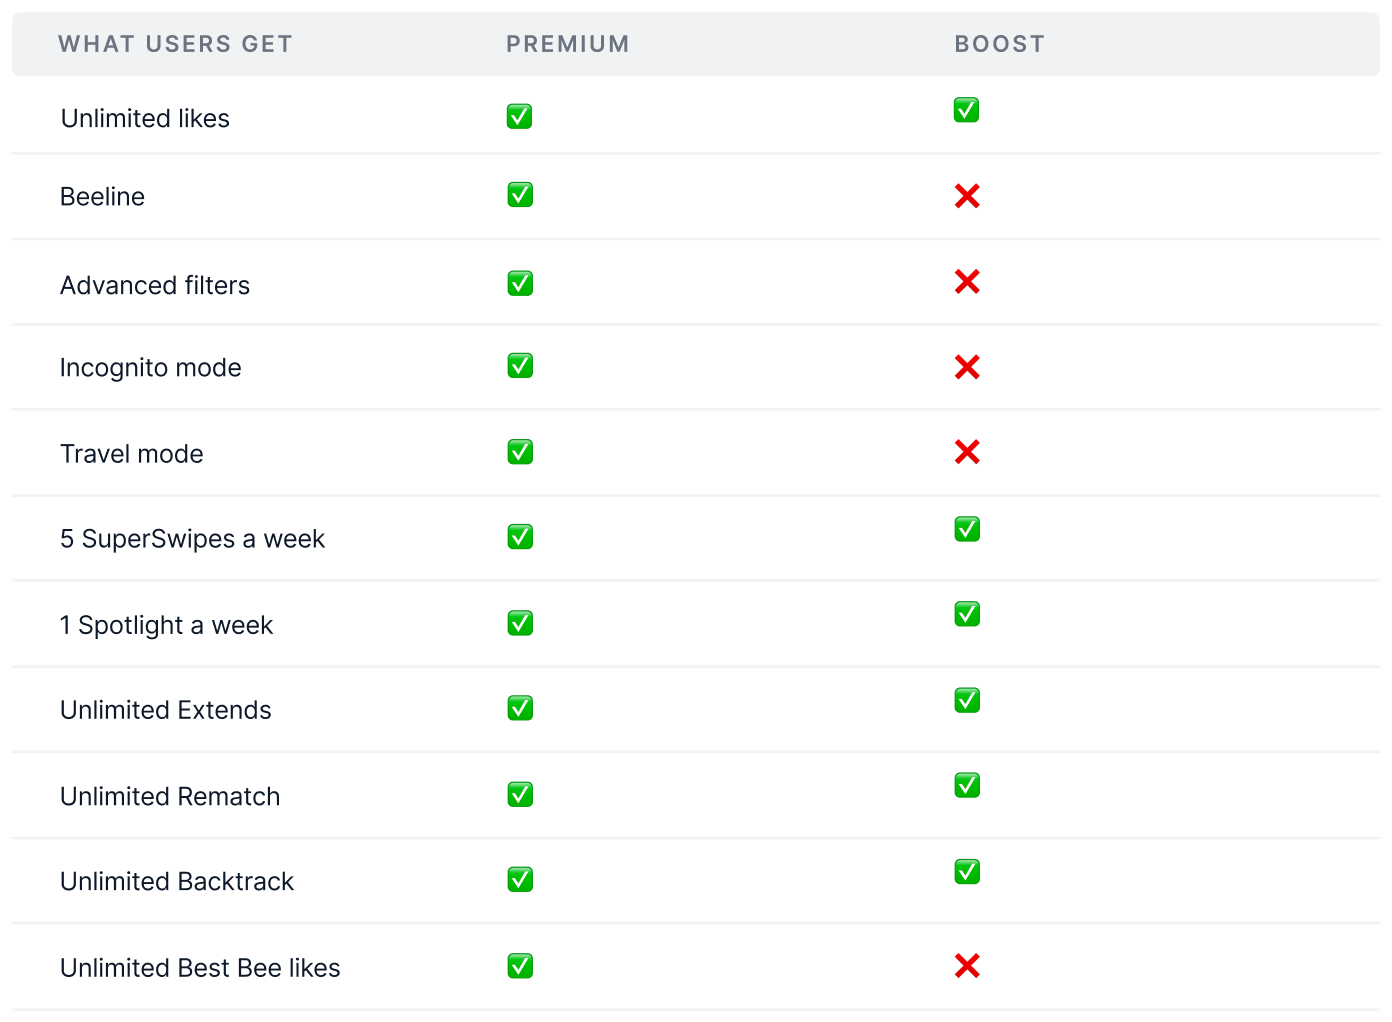Click the BOOST column header
1392x1022 pixels.
coord(1000,44)
